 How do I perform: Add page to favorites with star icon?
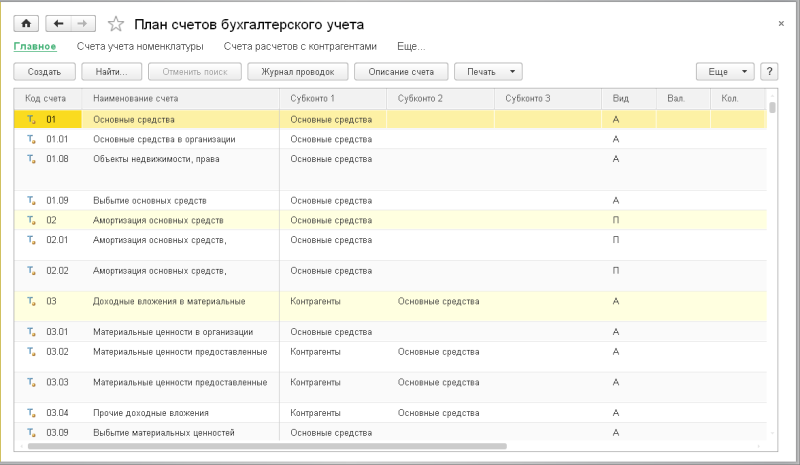click(x=117, y=23)
